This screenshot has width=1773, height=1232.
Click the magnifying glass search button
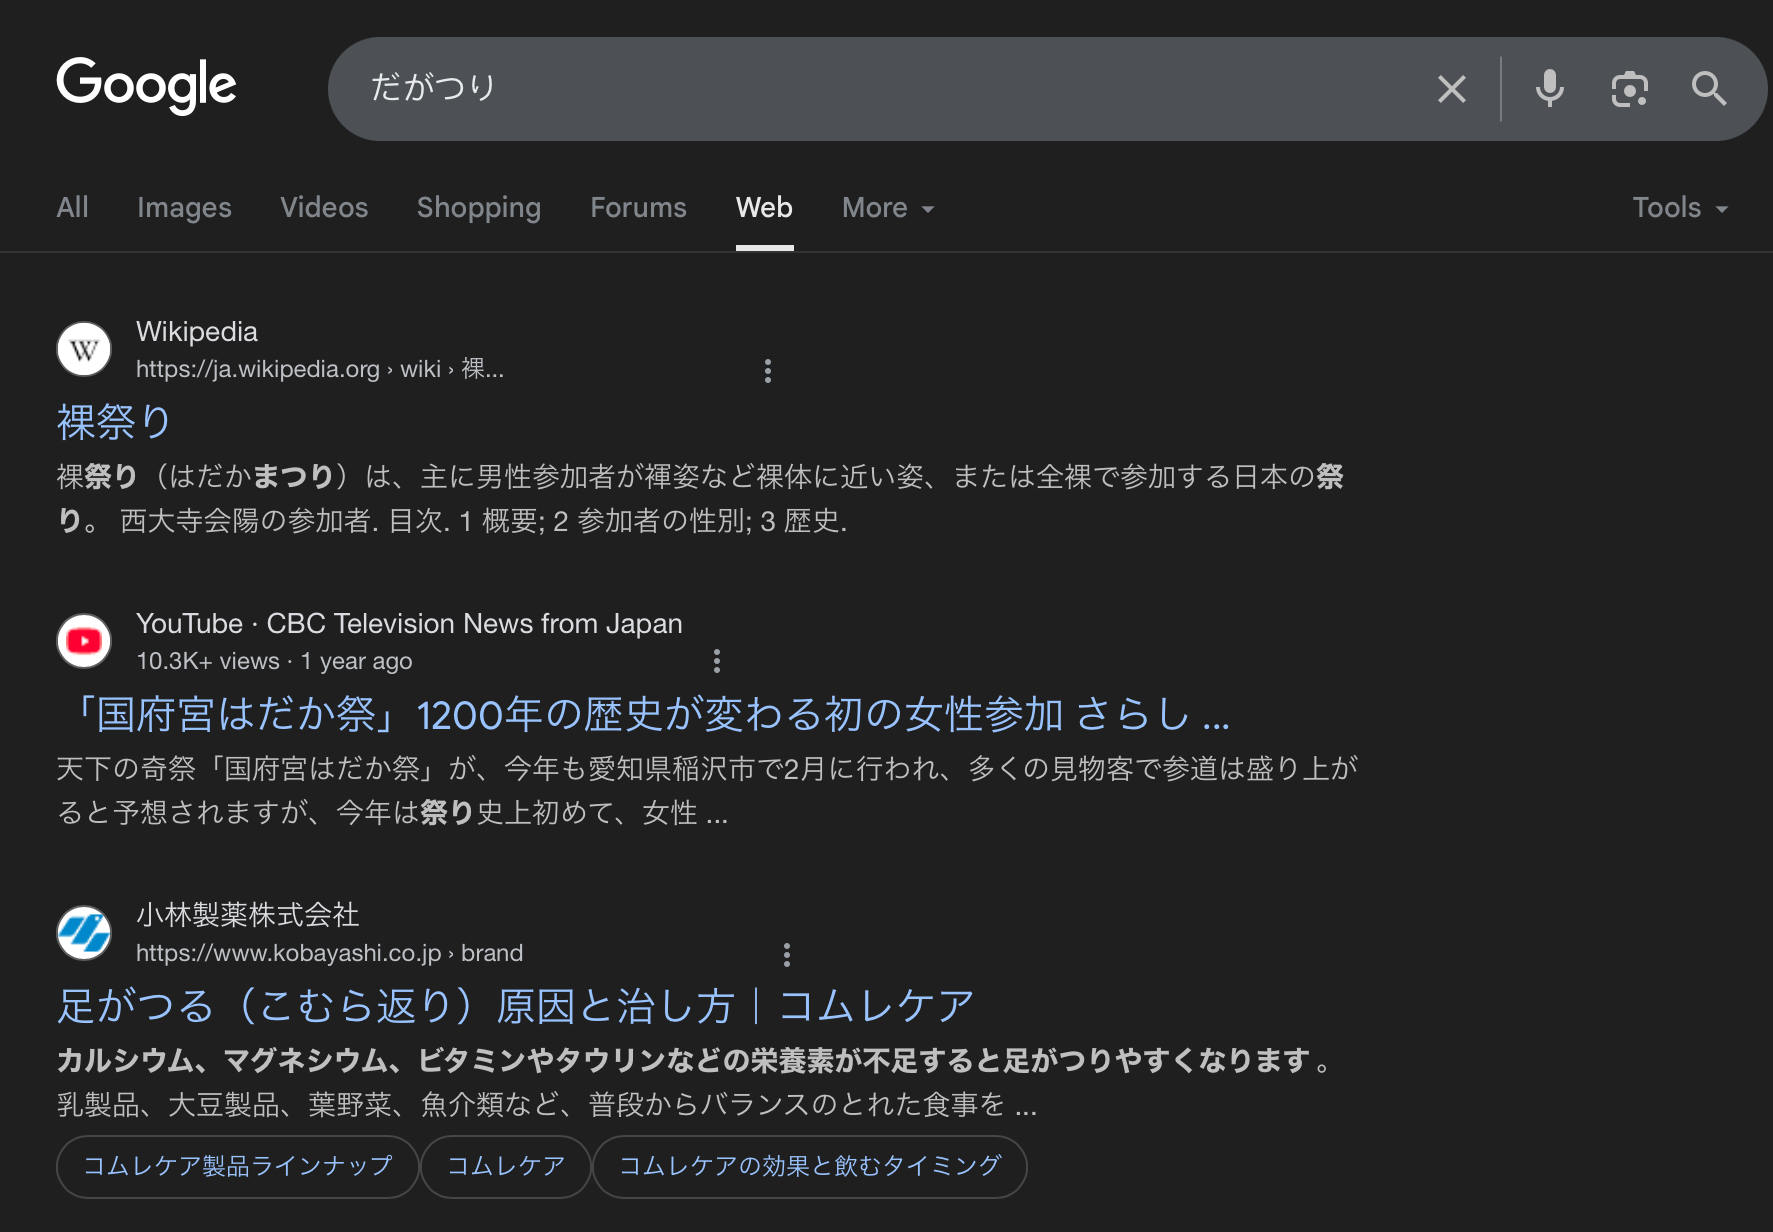(1708, 89)
